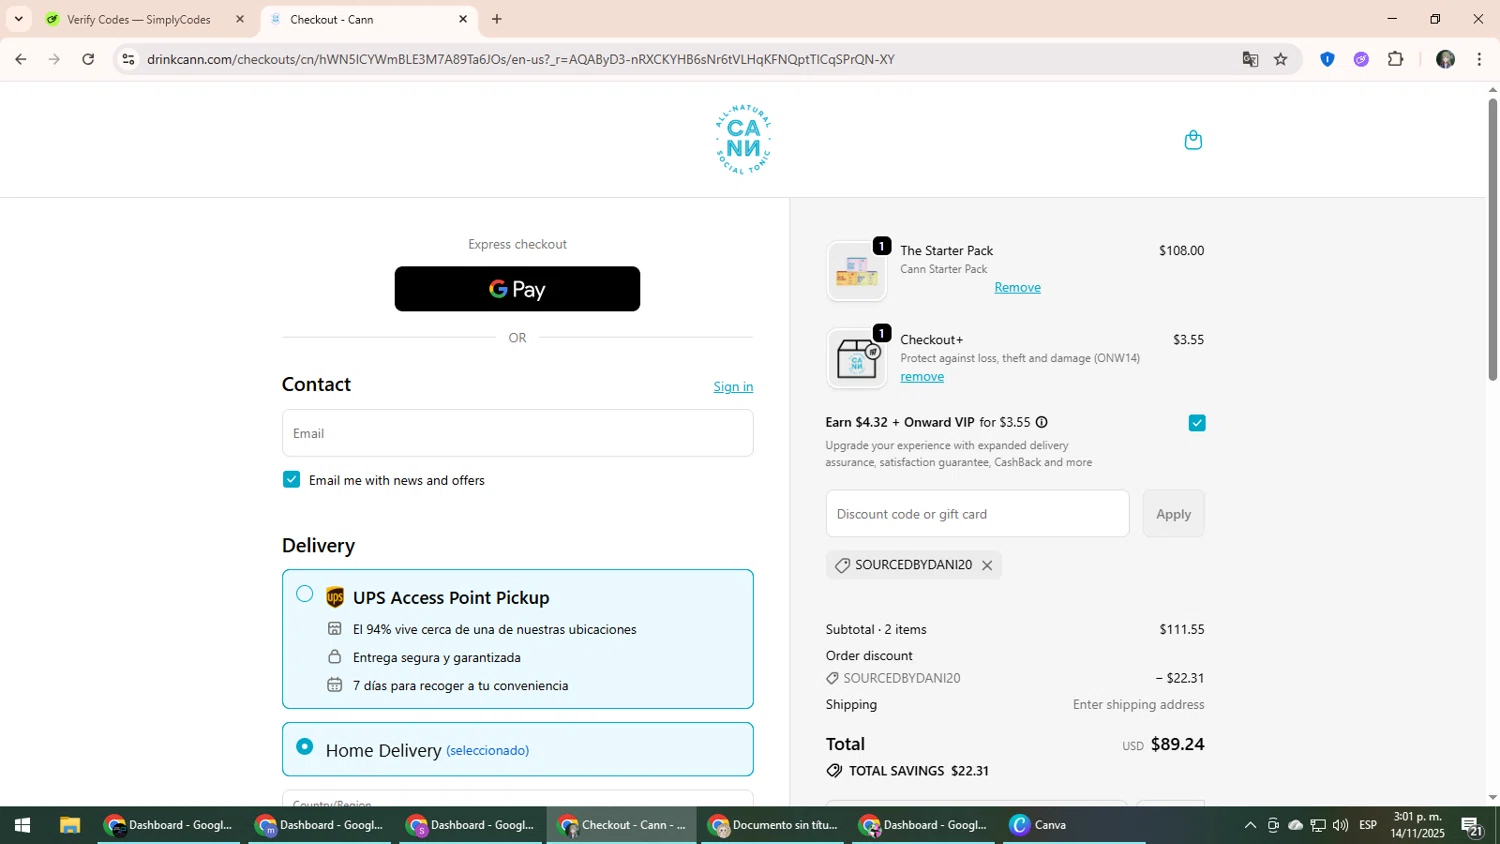Open the shopping bag cart icon

[1193, 140]
